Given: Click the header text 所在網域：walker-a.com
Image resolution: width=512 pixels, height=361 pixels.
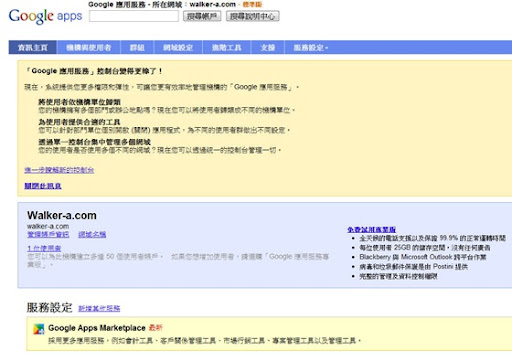Looking at the screenshot, I should click(194, 4).
